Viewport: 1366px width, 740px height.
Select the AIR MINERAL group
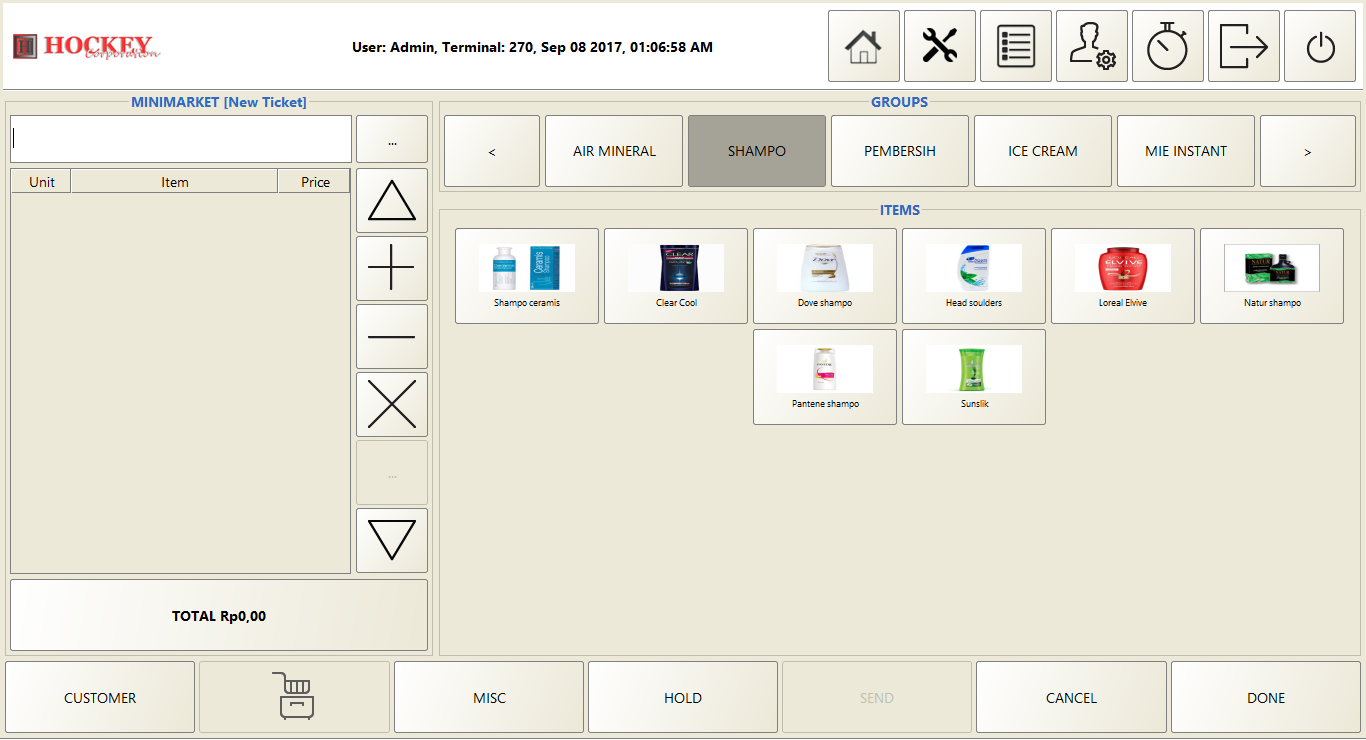[614, 151]
